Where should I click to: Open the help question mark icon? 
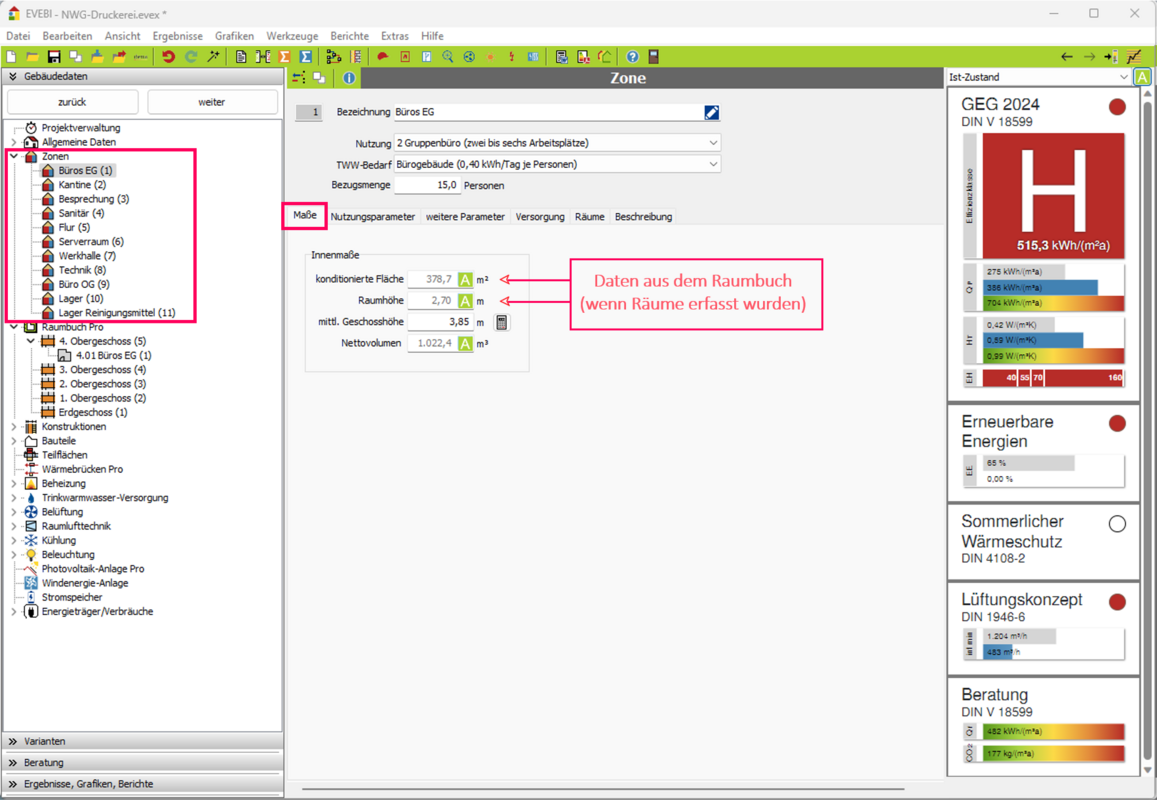(x=632, y=57)
